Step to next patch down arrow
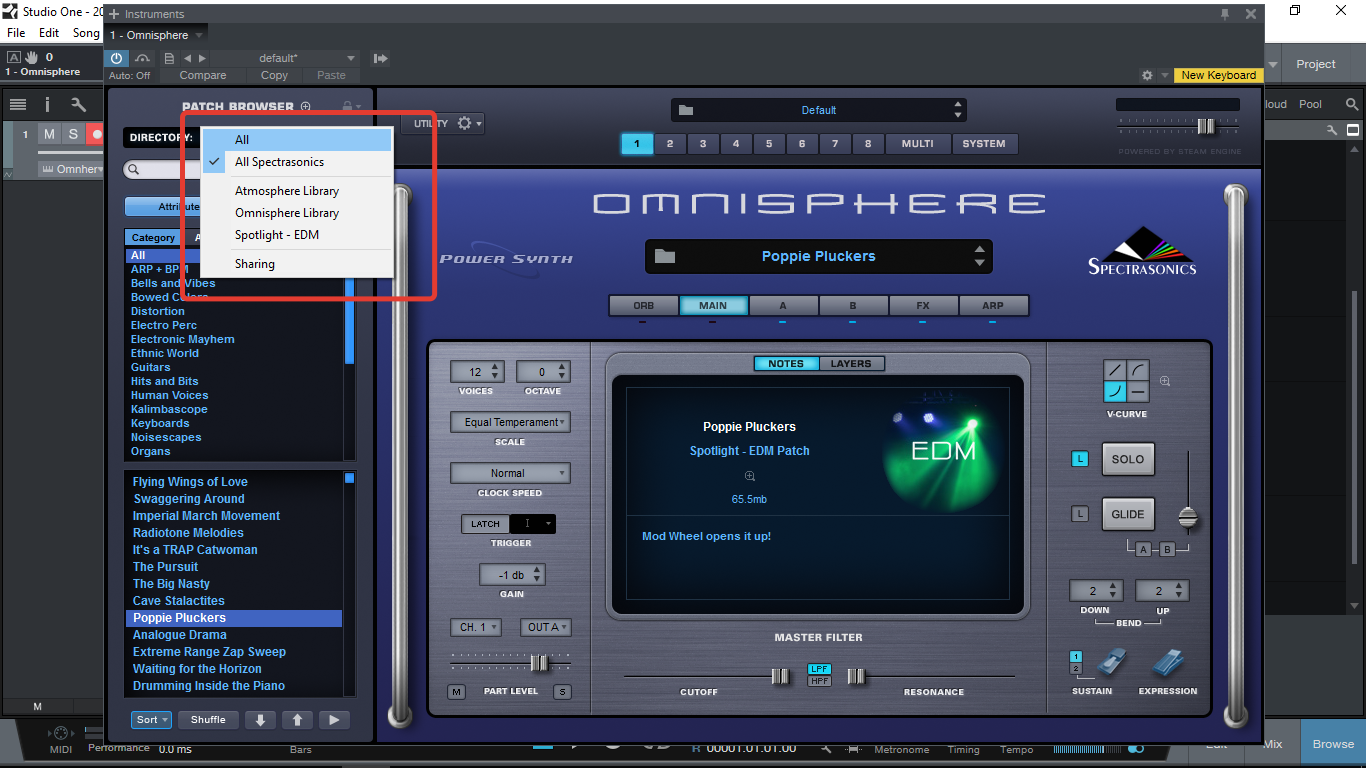The height and width of the screenshot is (768, 1366). [260, 720]
